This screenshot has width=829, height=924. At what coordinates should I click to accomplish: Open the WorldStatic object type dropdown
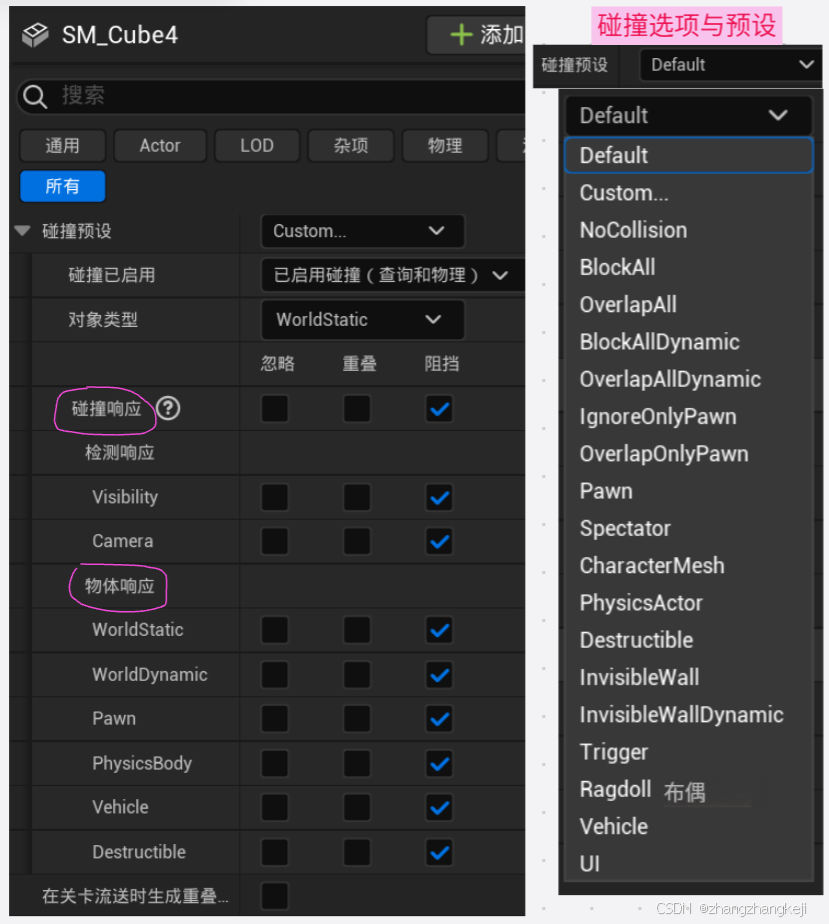click(x=362, y=319)
